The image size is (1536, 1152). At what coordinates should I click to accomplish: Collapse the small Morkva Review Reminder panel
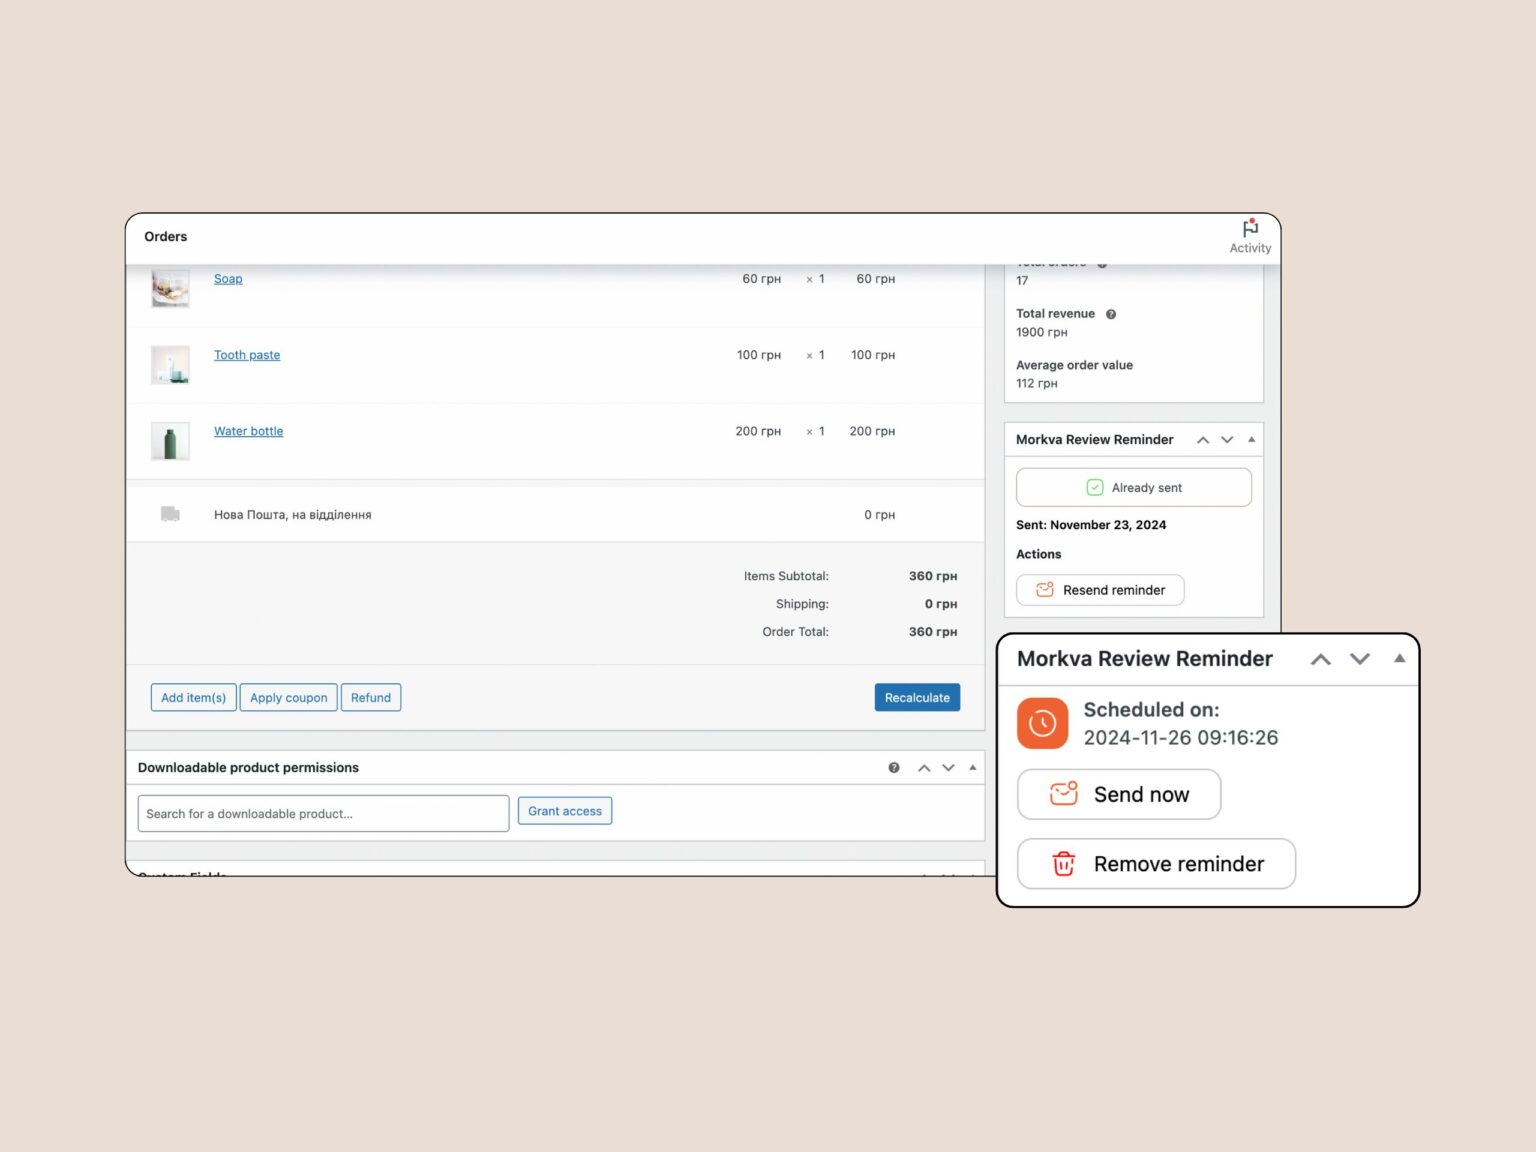coord(1251,440)
